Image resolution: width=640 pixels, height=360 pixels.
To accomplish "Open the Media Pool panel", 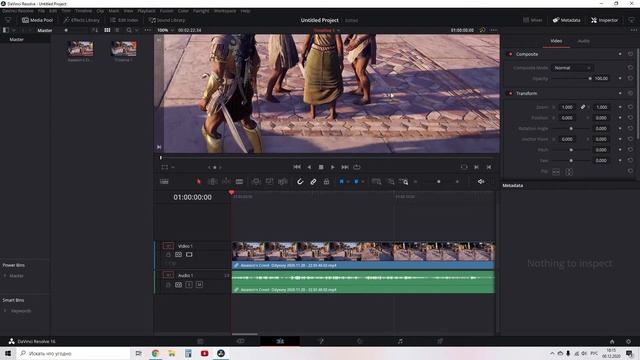I will click(x=37, y=20).
